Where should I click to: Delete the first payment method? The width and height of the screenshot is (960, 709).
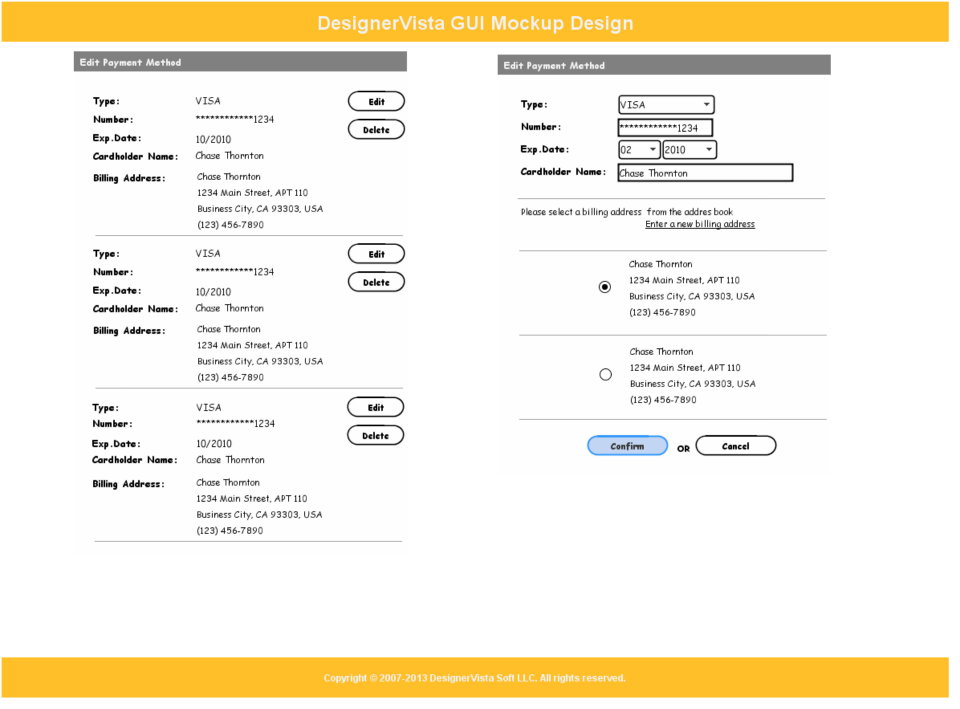point(376,130)
